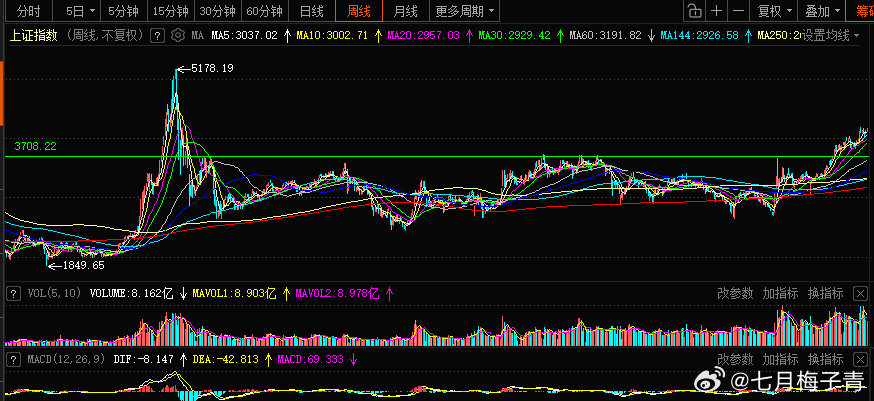Open the MA settings gear icon

pos(178,35)
